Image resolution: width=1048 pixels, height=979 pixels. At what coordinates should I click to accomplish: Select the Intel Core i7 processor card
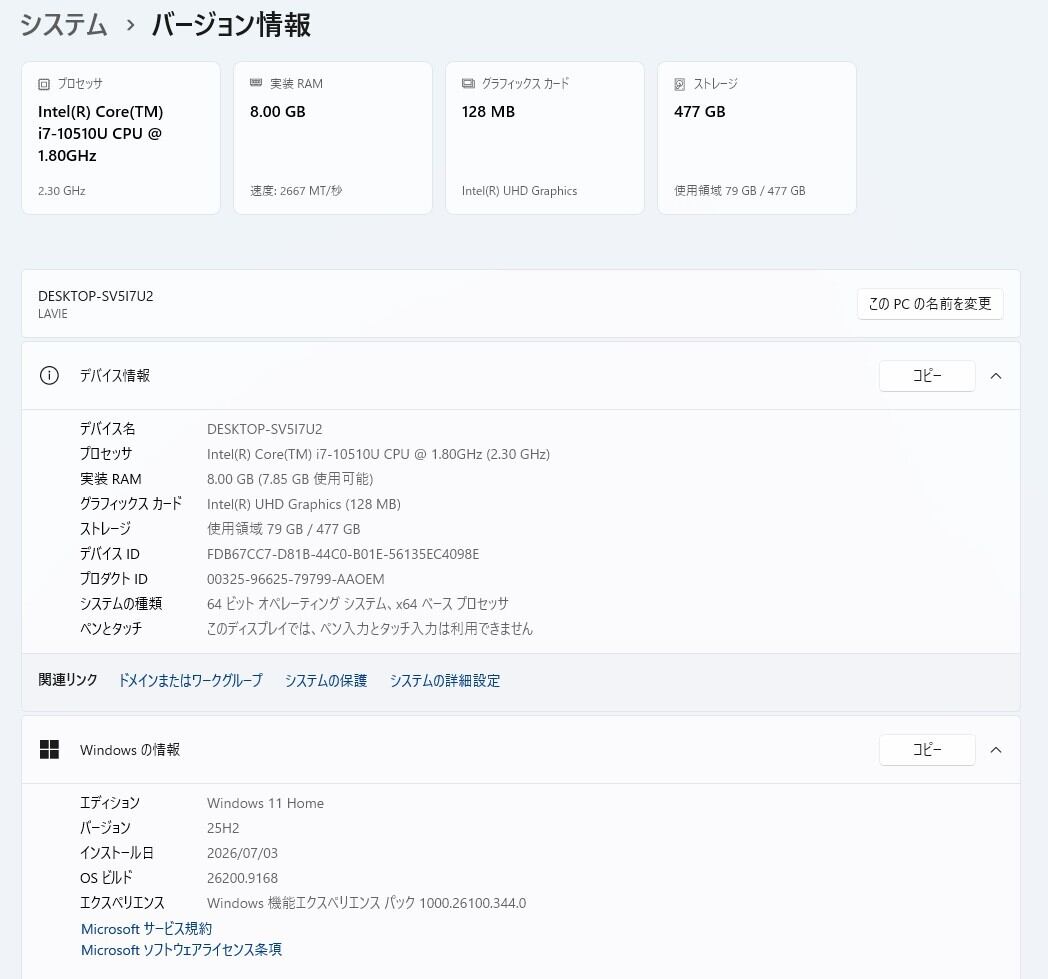(x=121, y=138)
